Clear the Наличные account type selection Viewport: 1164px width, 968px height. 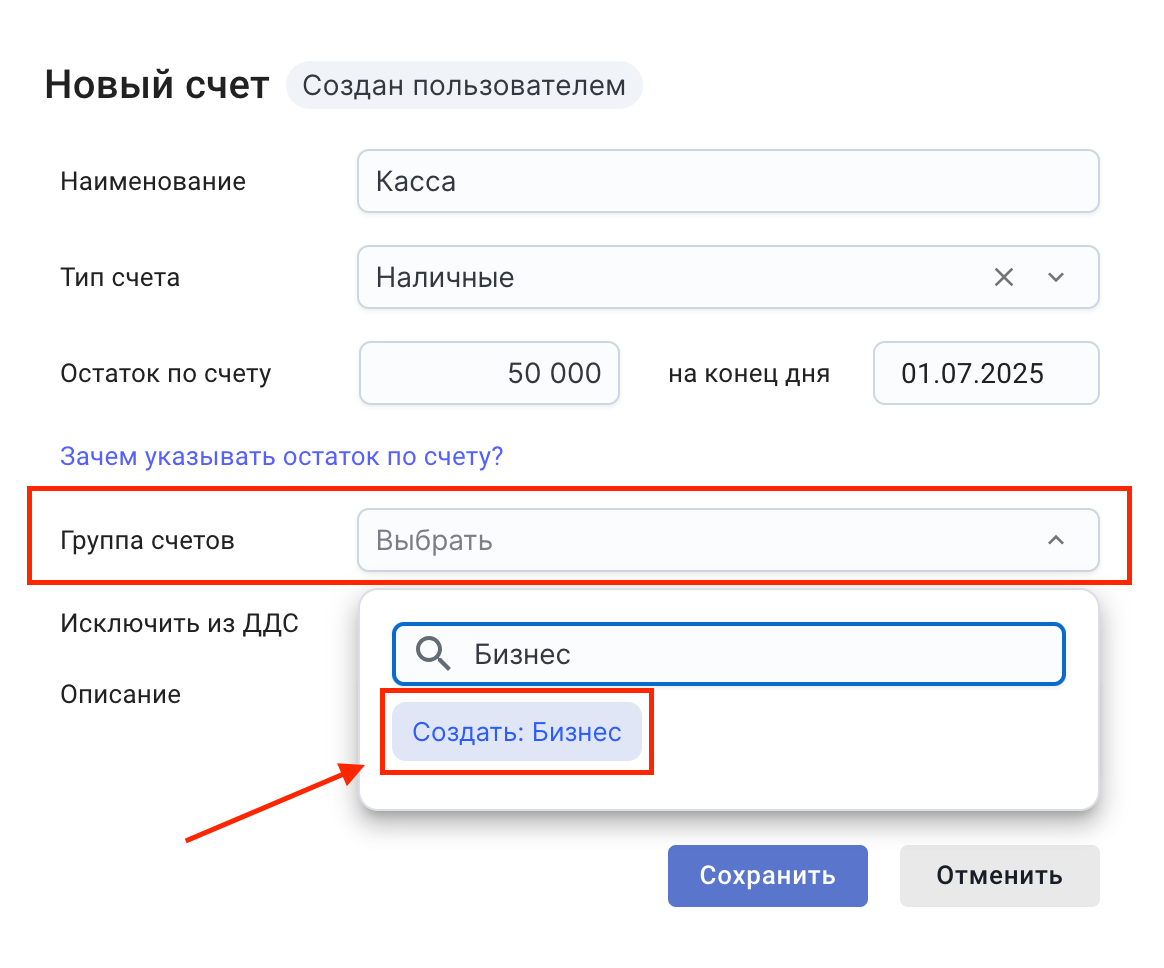click(x=1004, y=277)
